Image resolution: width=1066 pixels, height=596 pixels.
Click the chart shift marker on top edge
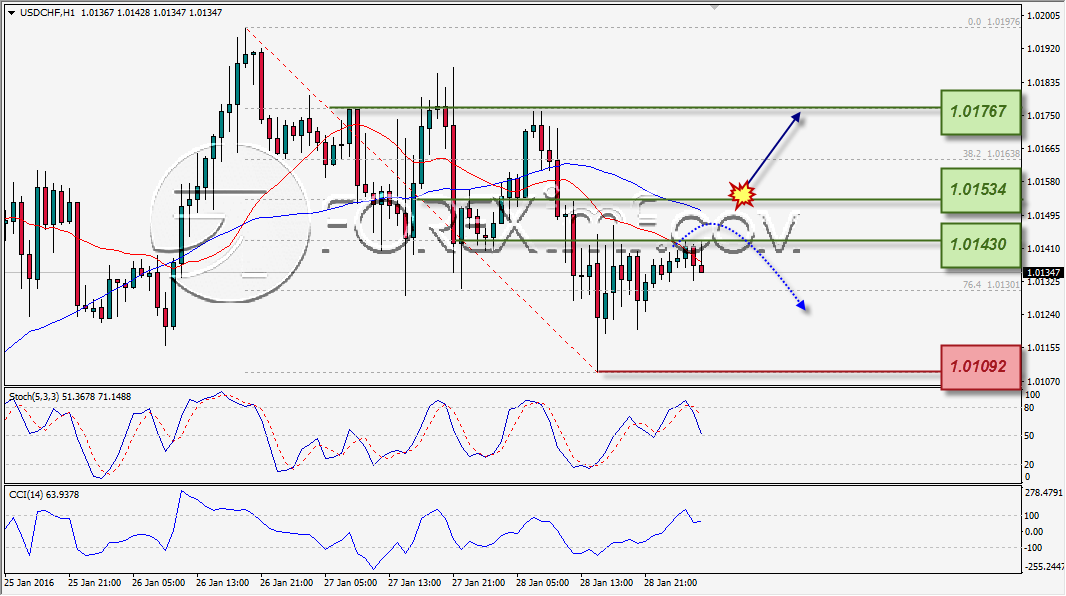click(x=714, y=7)
